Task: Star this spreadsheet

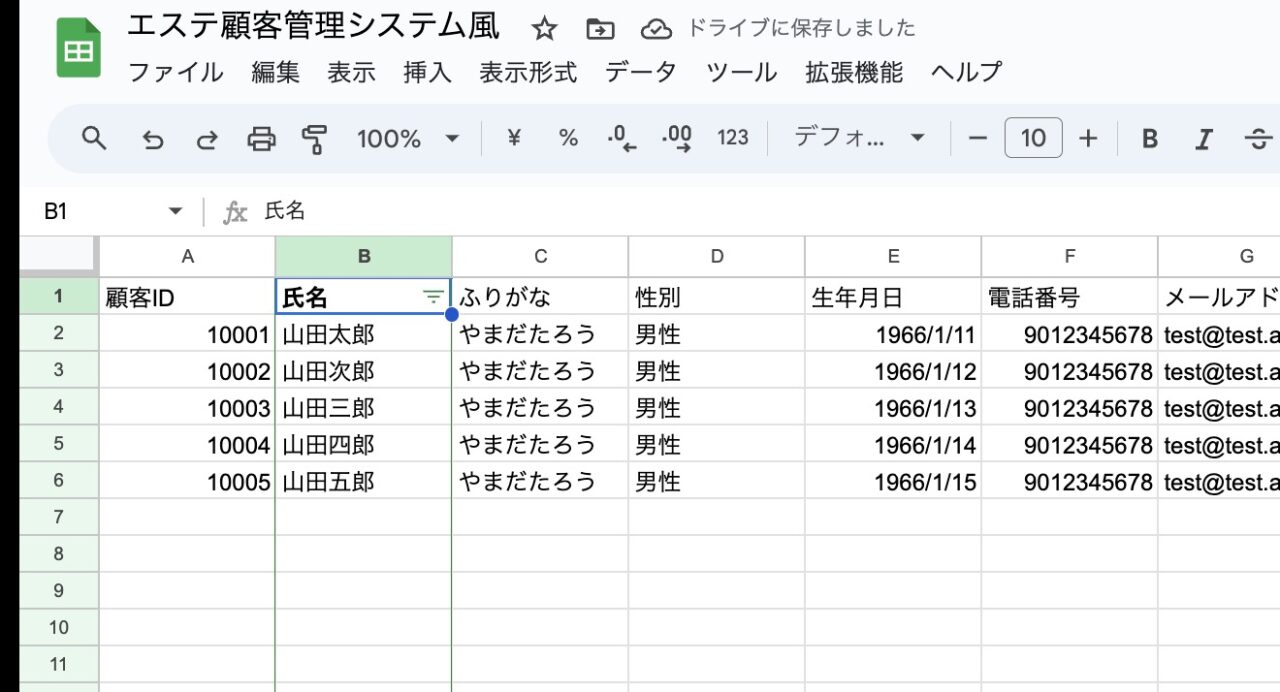Action: tap(544, 28)
